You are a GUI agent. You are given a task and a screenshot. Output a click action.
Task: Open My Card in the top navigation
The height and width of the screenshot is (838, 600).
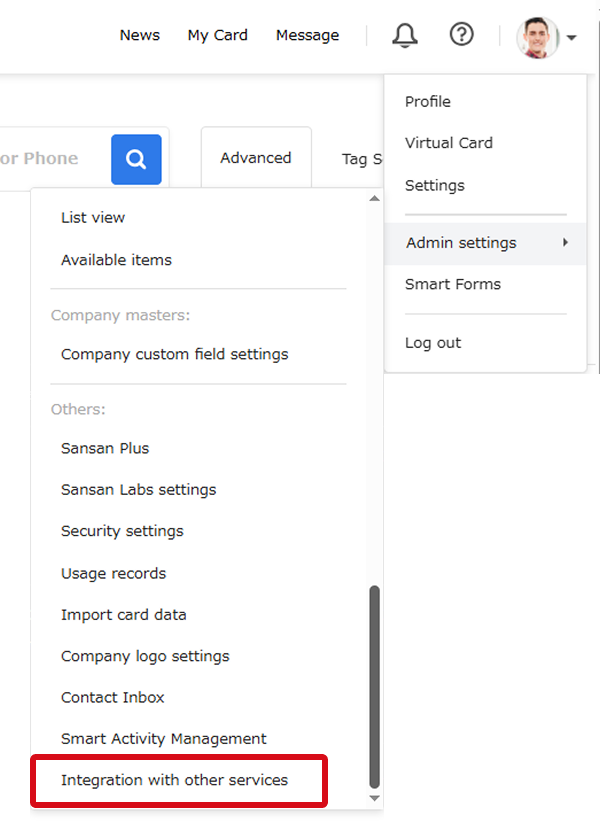217,35
